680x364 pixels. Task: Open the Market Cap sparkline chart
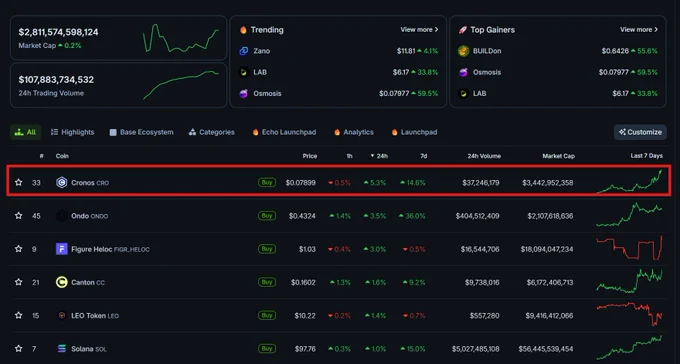coord(181,38)
